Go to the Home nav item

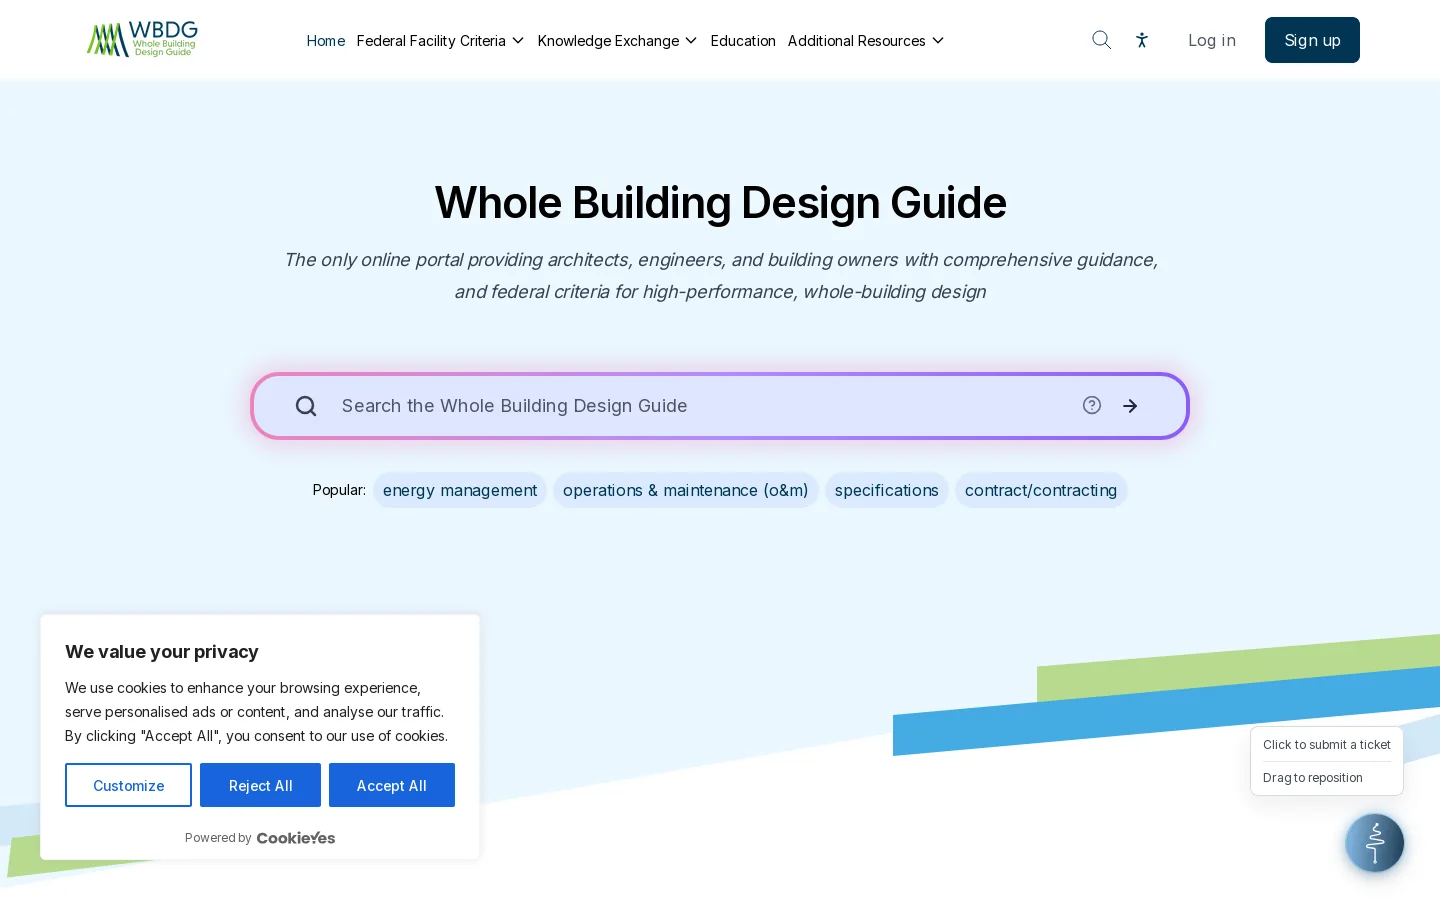click(x=325, y=41)
